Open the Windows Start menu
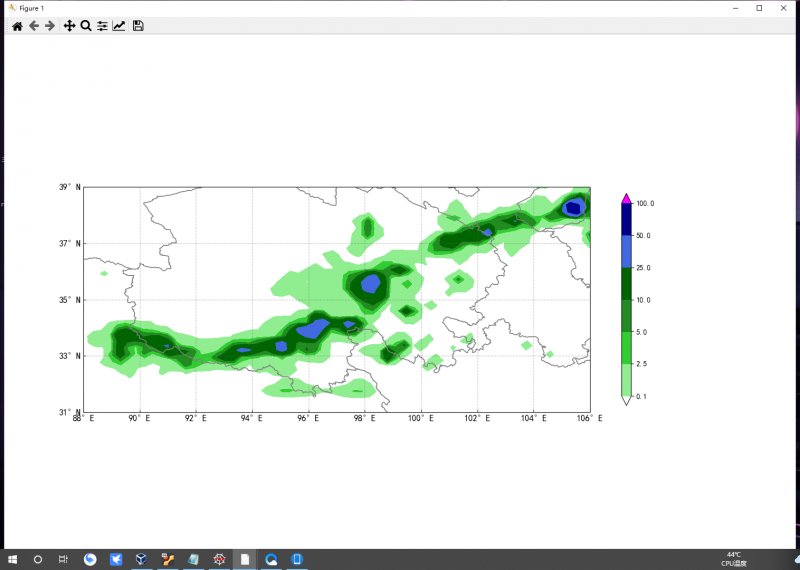The image size is (800, 570). [14, 559]
